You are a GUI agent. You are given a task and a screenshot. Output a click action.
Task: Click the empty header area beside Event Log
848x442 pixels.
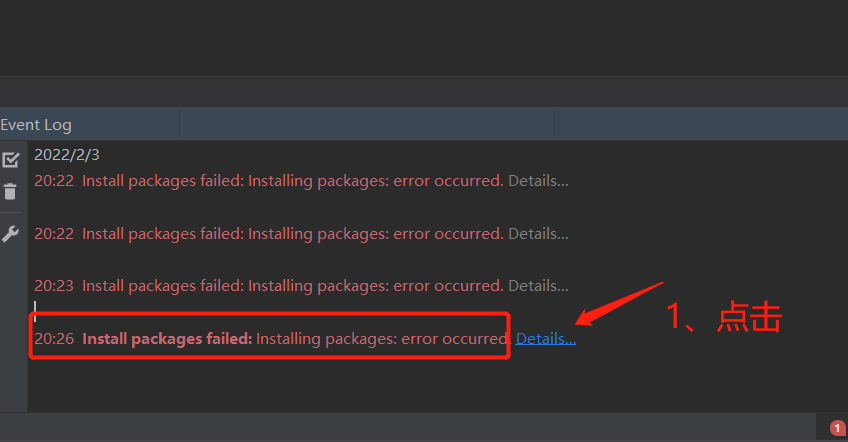pyautogui.click(x=367, y=124)
